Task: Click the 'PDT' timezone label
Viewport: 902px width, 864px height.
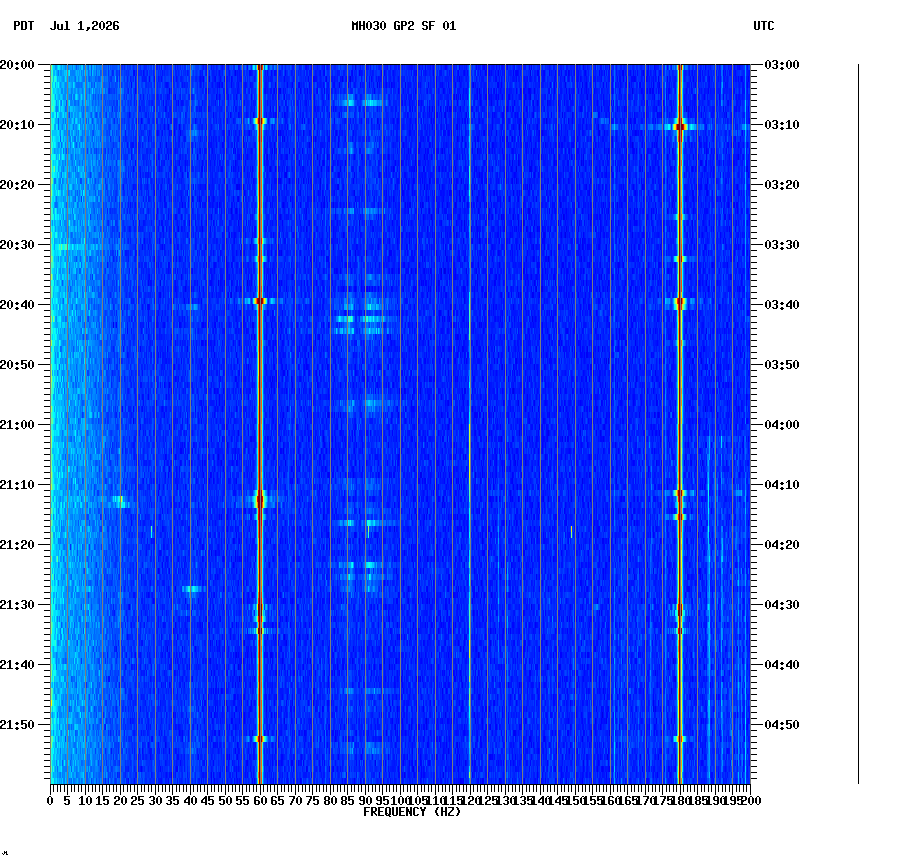Action: click(24, 26)
